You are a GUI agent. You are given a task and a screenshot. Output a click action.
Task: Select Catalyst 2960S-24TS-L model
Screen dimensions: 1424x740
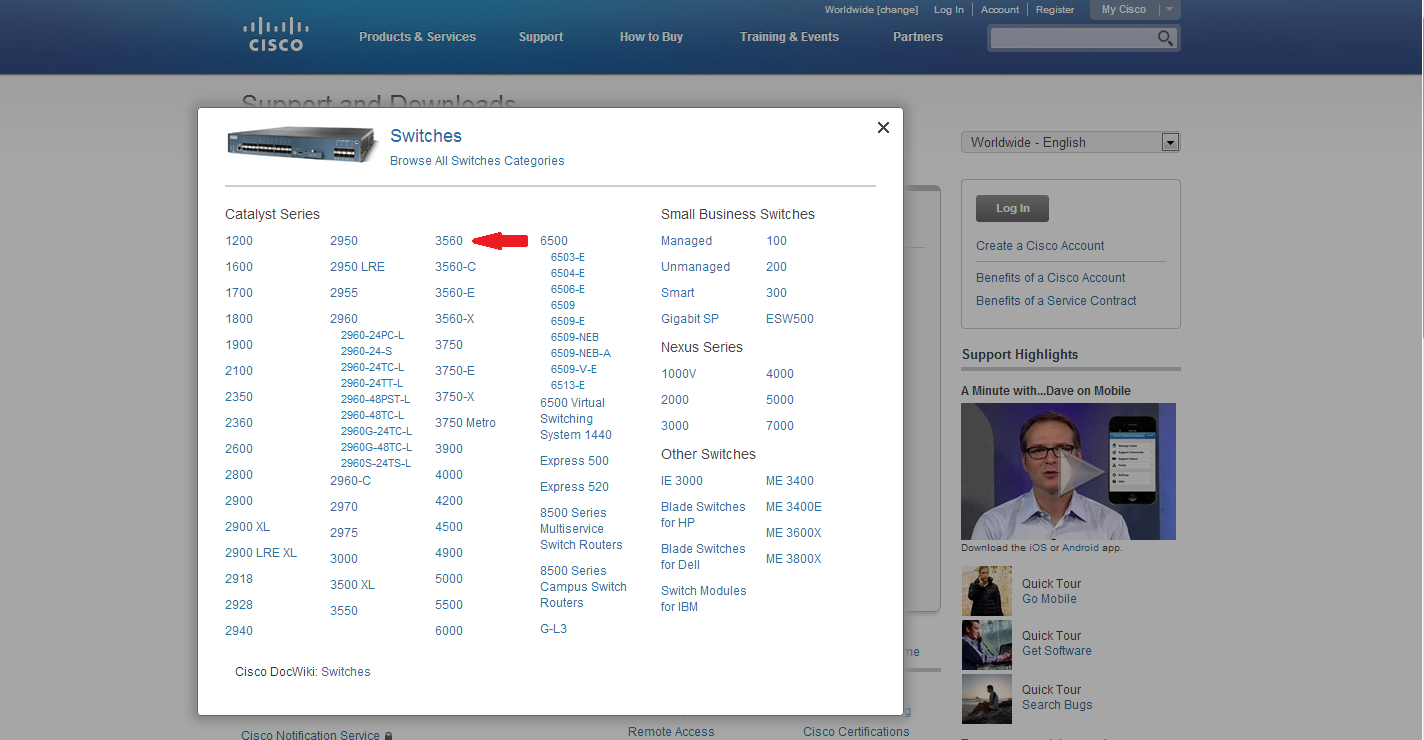point(376,463)
